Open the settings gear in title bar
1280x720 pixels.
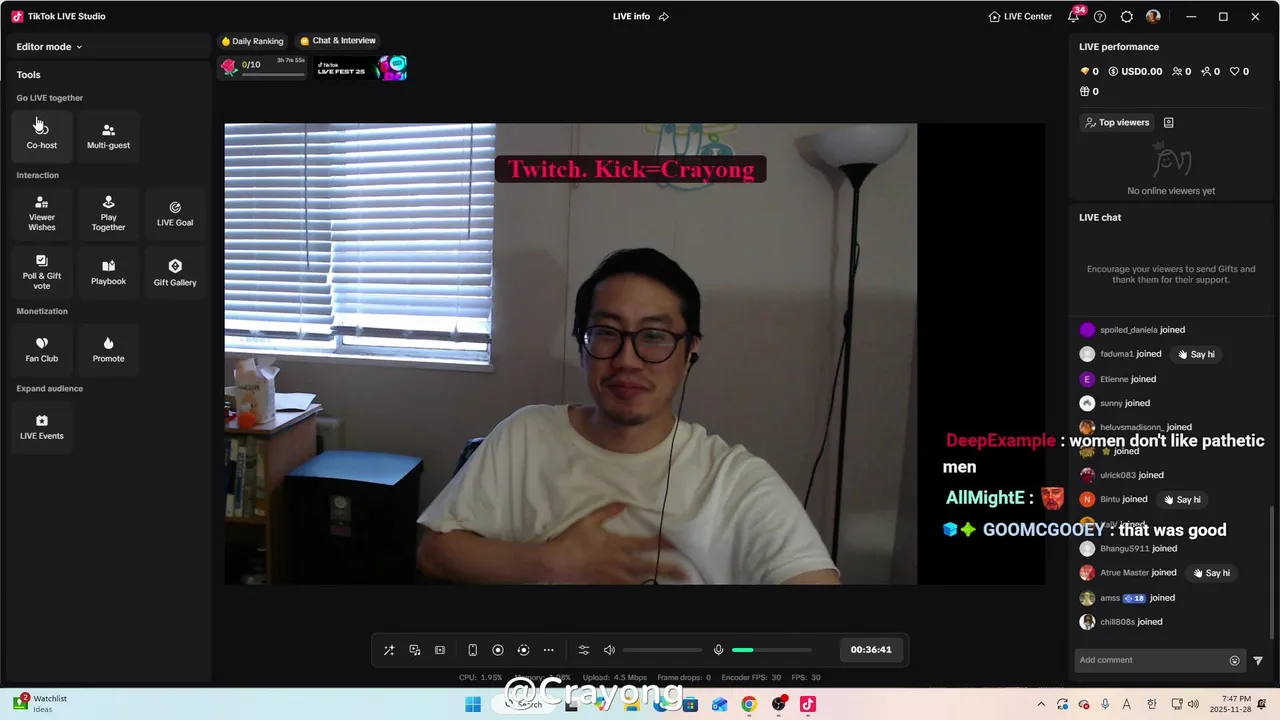(1127, 17)
